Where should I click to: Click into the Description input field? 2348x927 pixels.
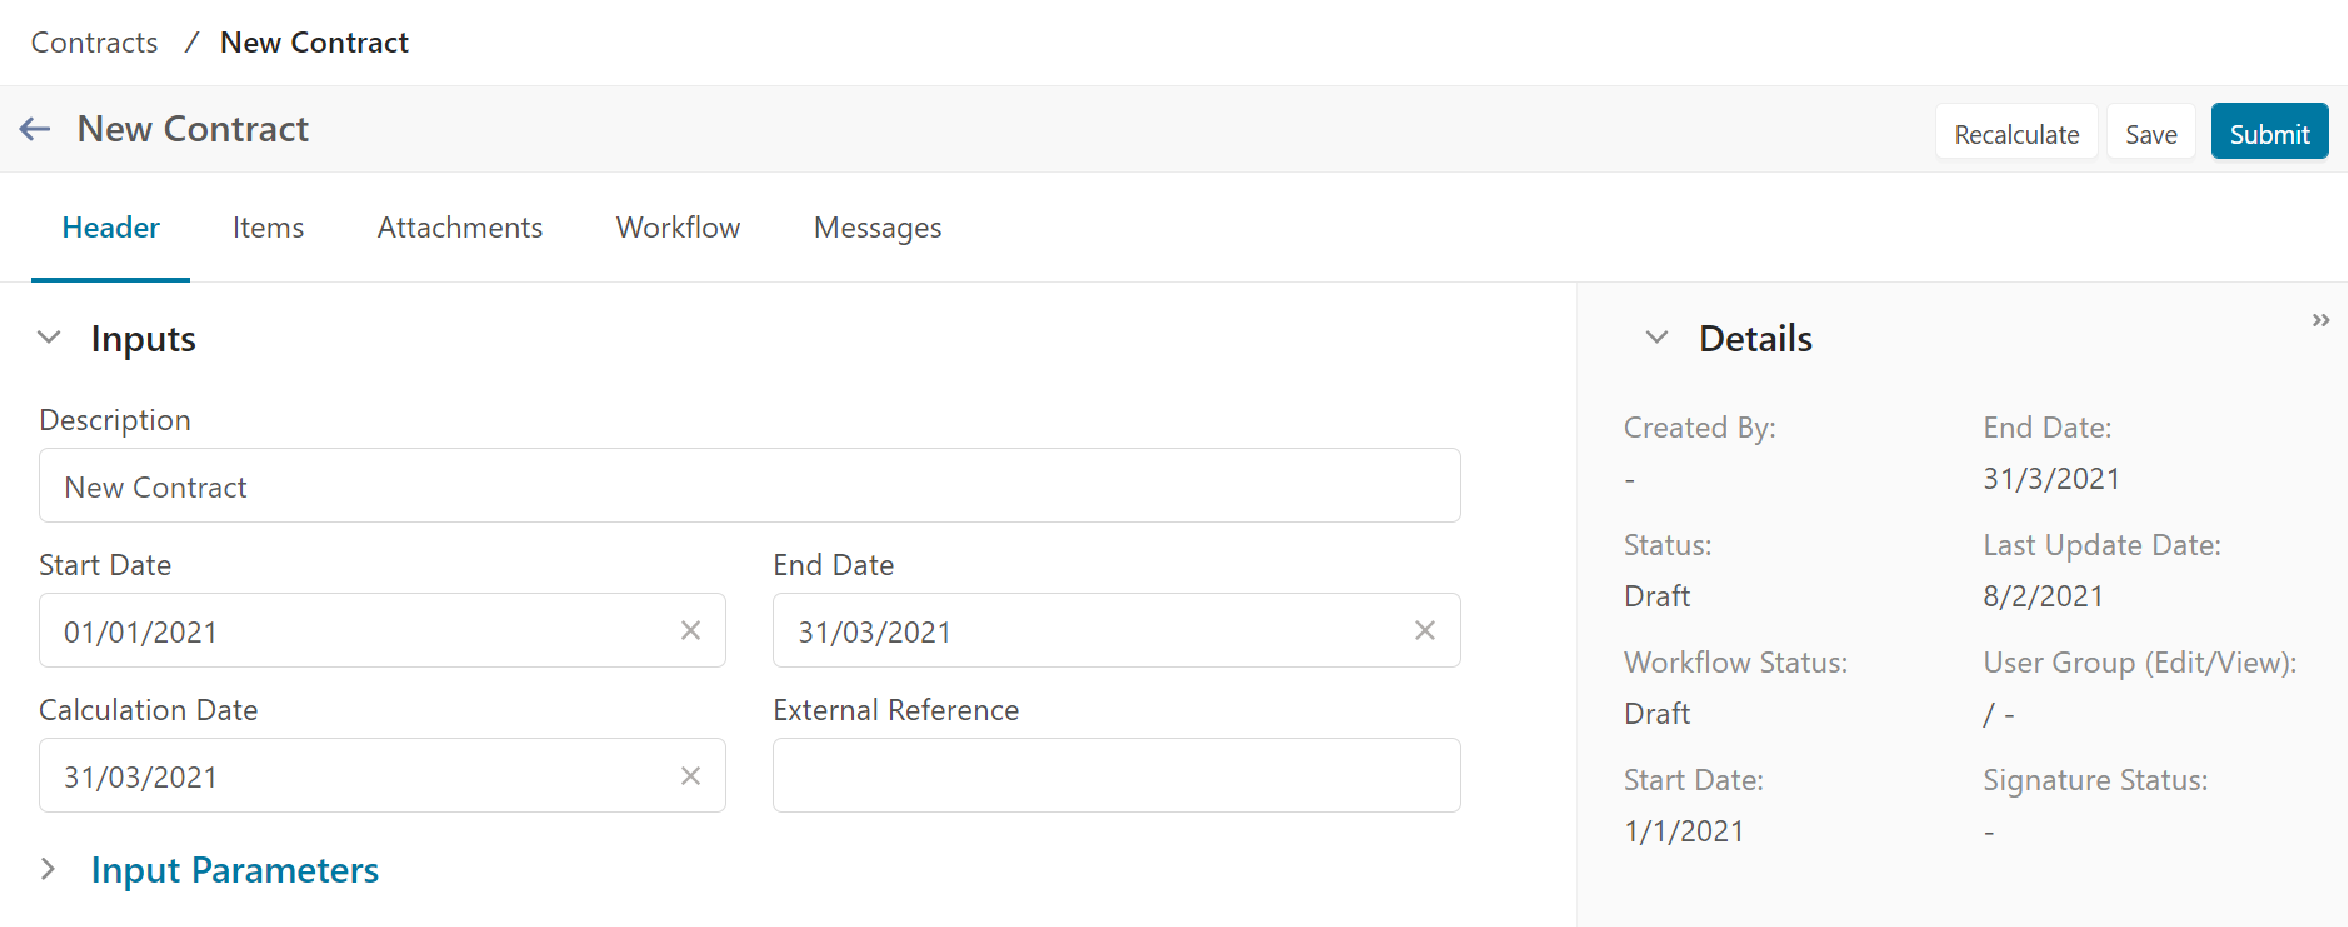point(748,486)
